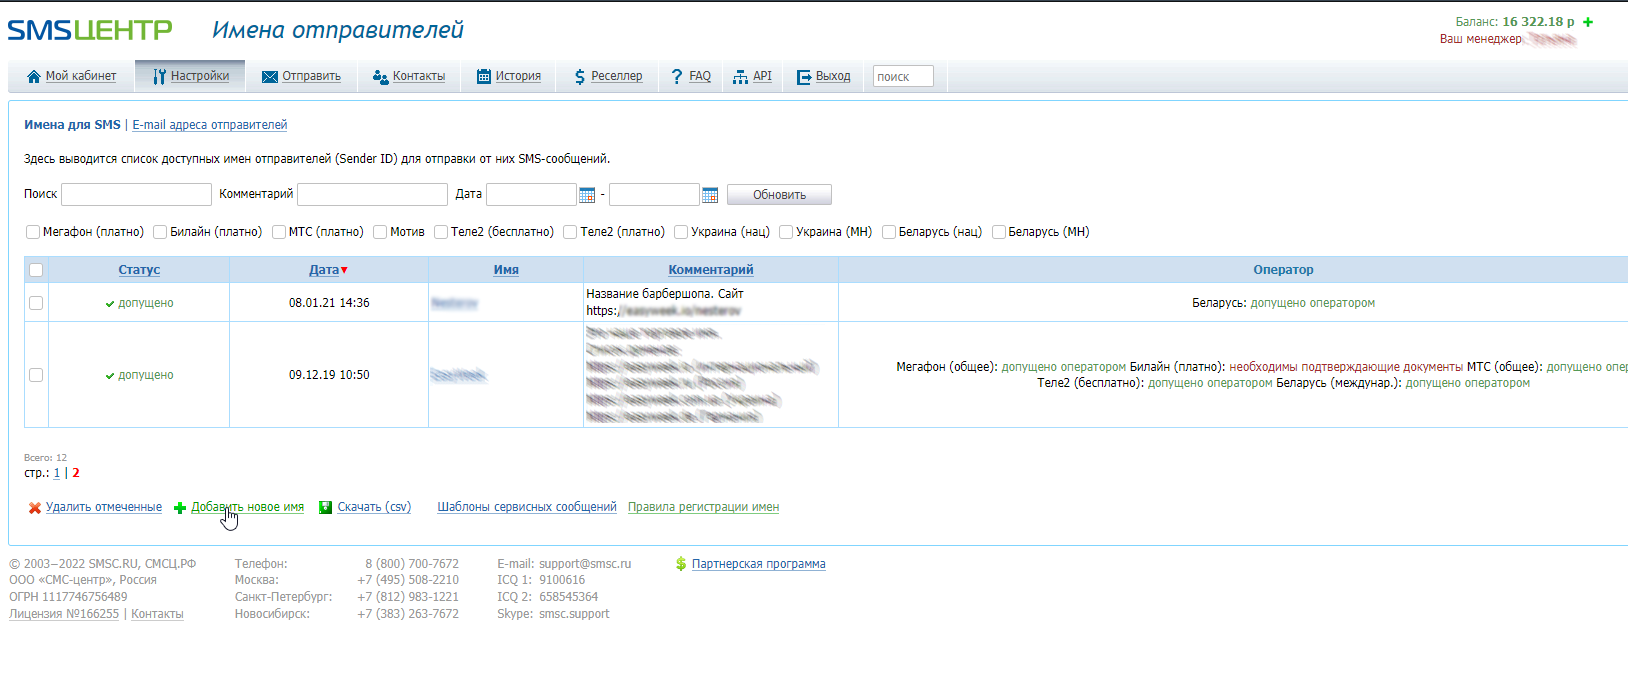1628x694 pixels.
Task: Click the green plus add-name icon
Action: tap(180, 508)
